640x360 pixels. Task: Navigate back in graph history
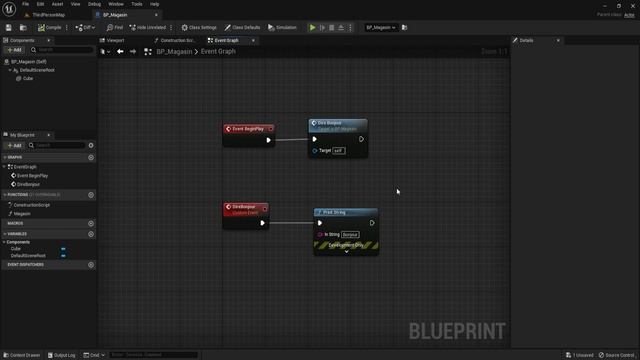coord(120,51)
